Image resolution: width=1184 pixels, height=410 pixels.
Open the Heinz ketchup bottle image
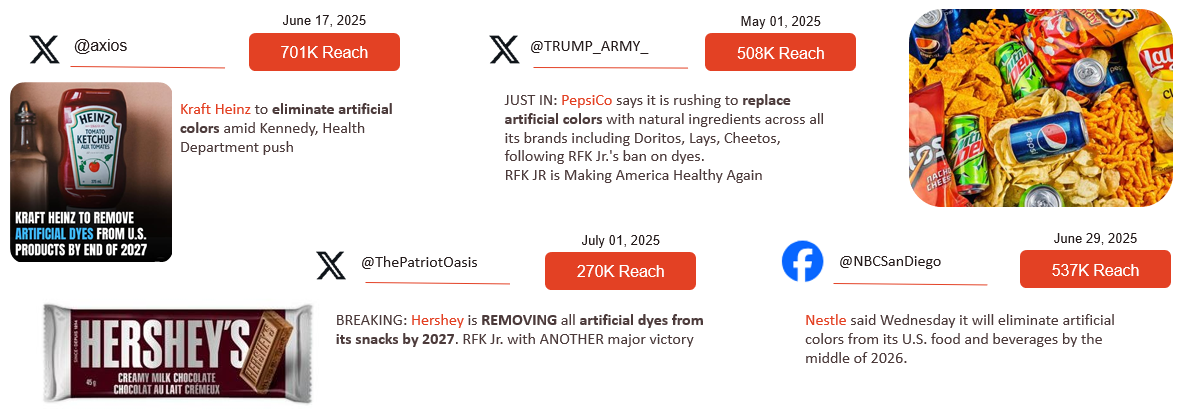click(91, 171)
